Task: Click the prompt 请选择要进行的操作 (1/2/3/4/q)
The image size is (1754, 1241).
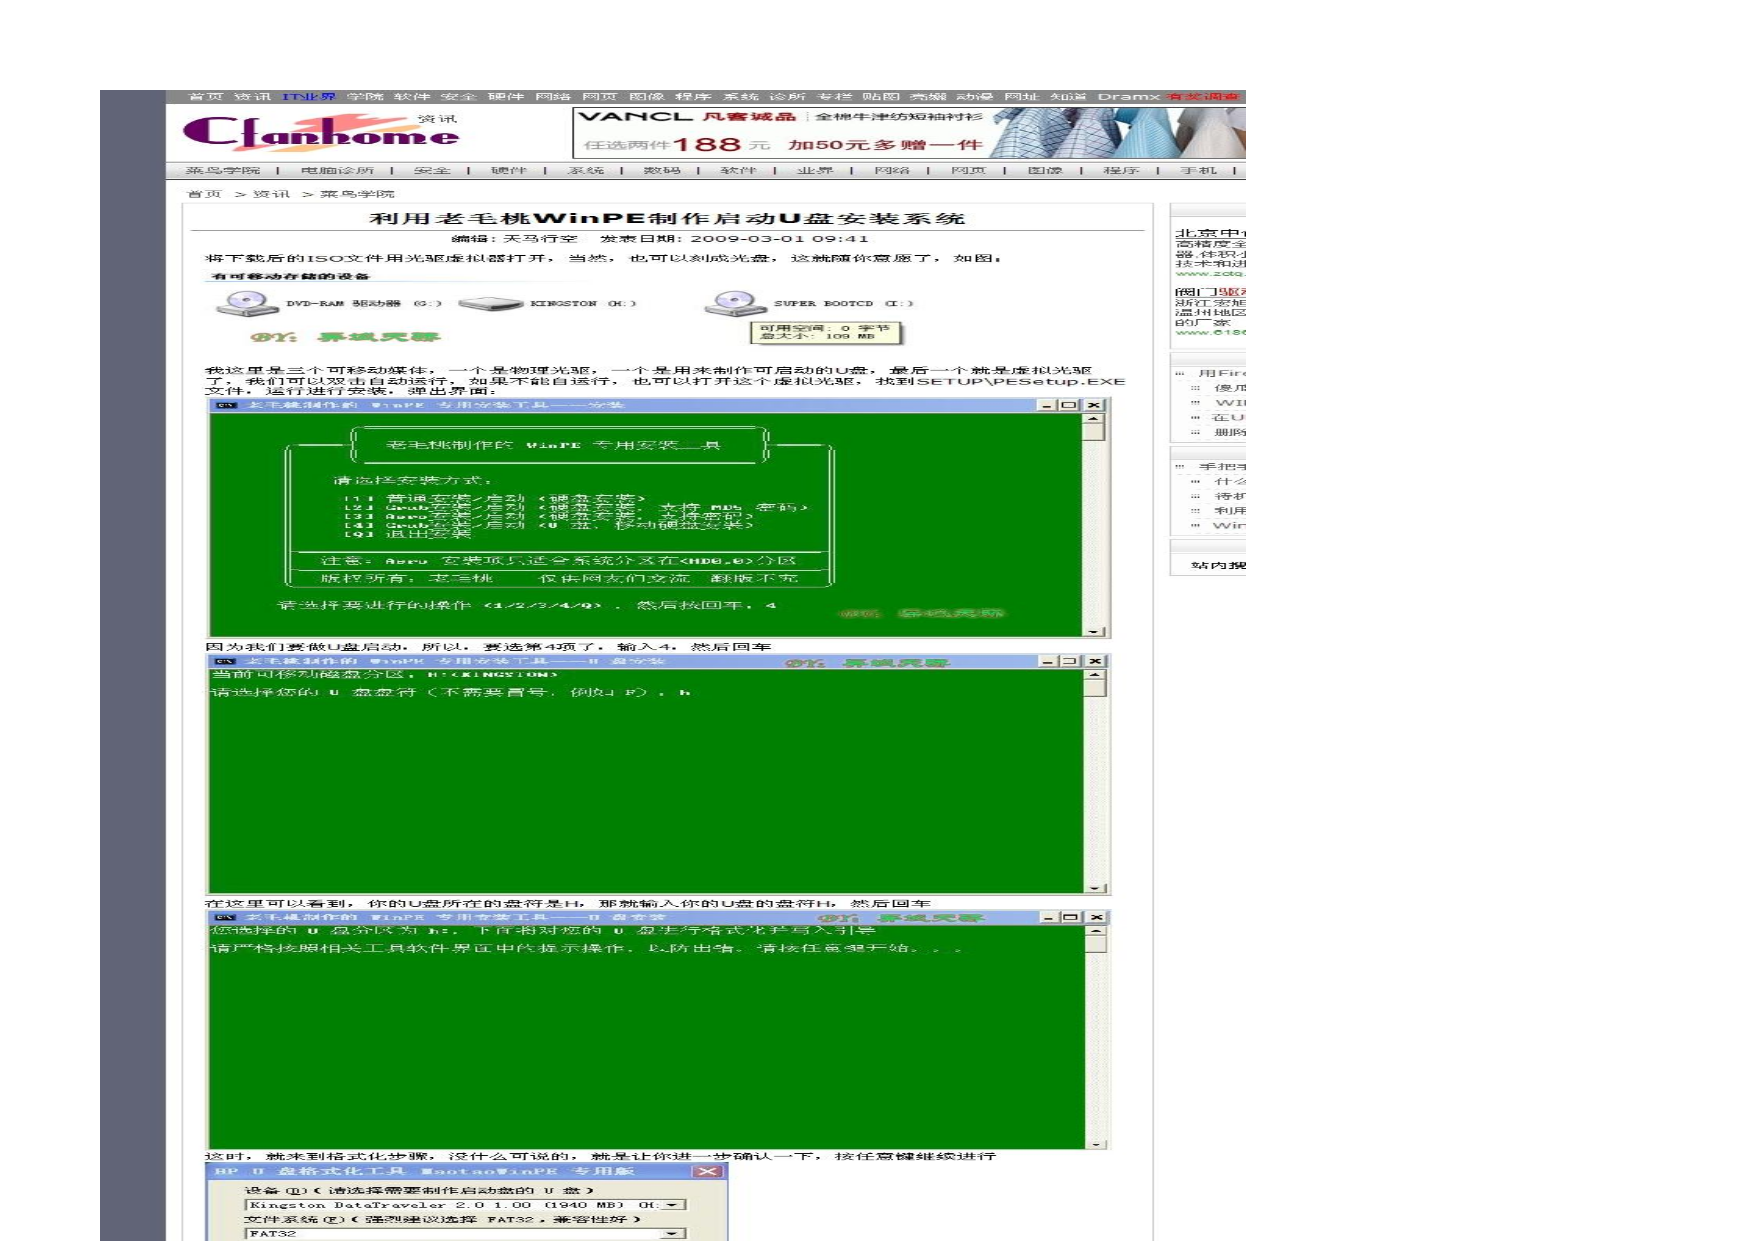Action: [x=527, y=605]
